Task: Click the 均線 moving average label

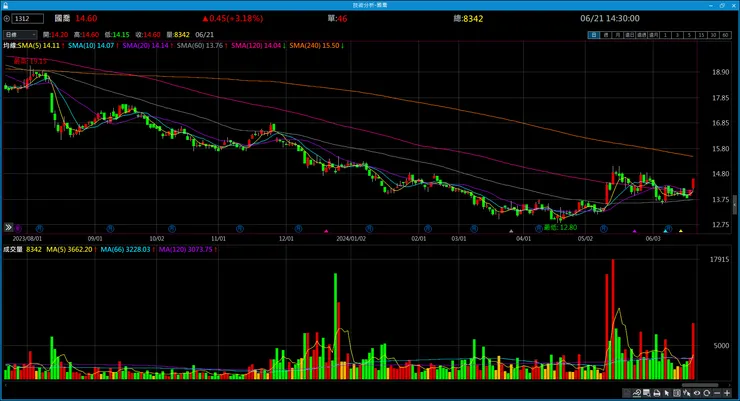Action: [x=10, y=45]
